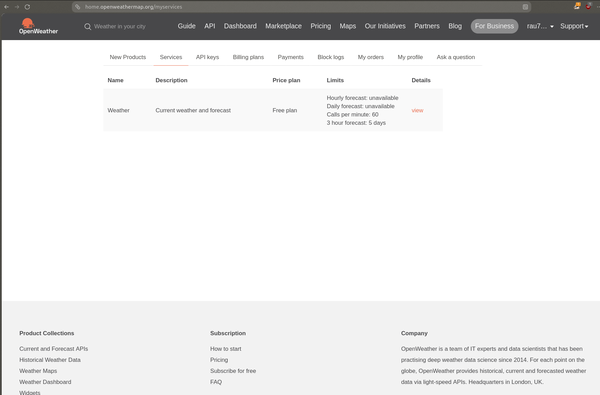The height and width of the screenshot is (395, 600).
Task: Open 'Historical Weather Data' footer link
Action: point(50,360)
